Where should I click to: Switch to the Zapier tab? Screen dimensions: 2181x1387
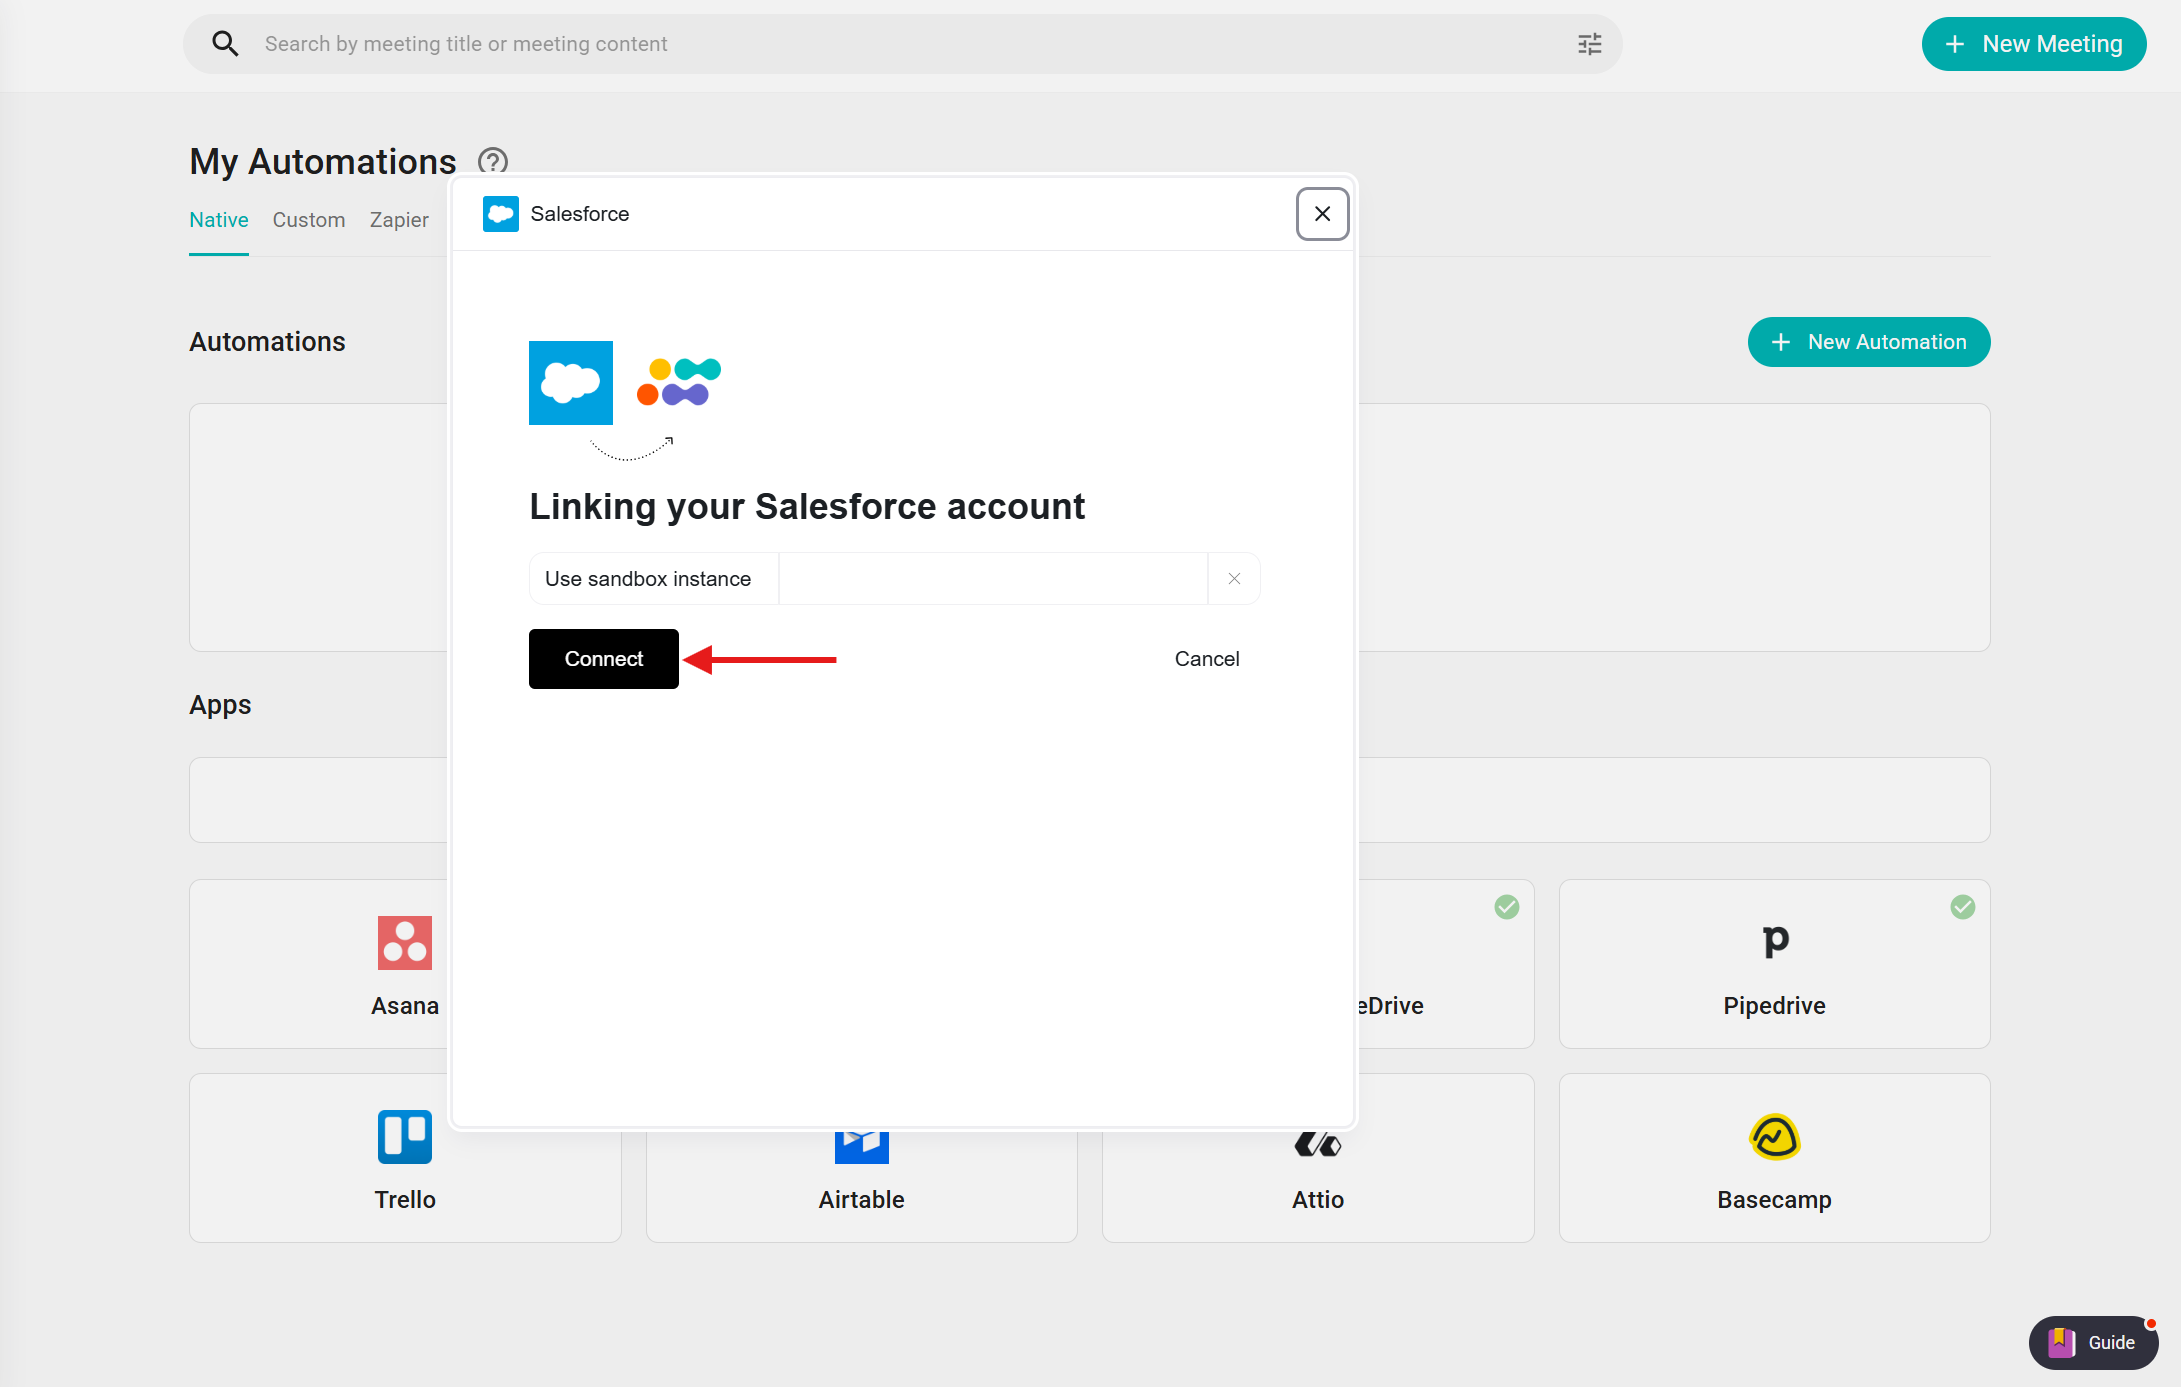(398, 220)
